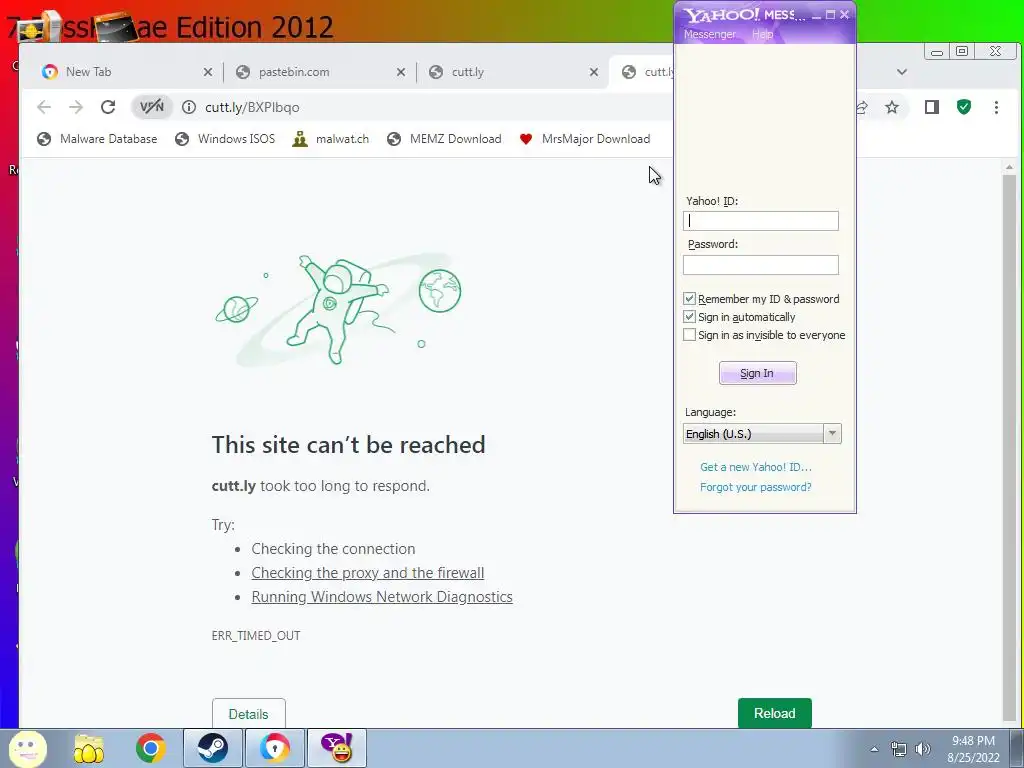Close the Yahoo Messenger window
This screenshot has height=768, width=1024.
coord(844,14)
